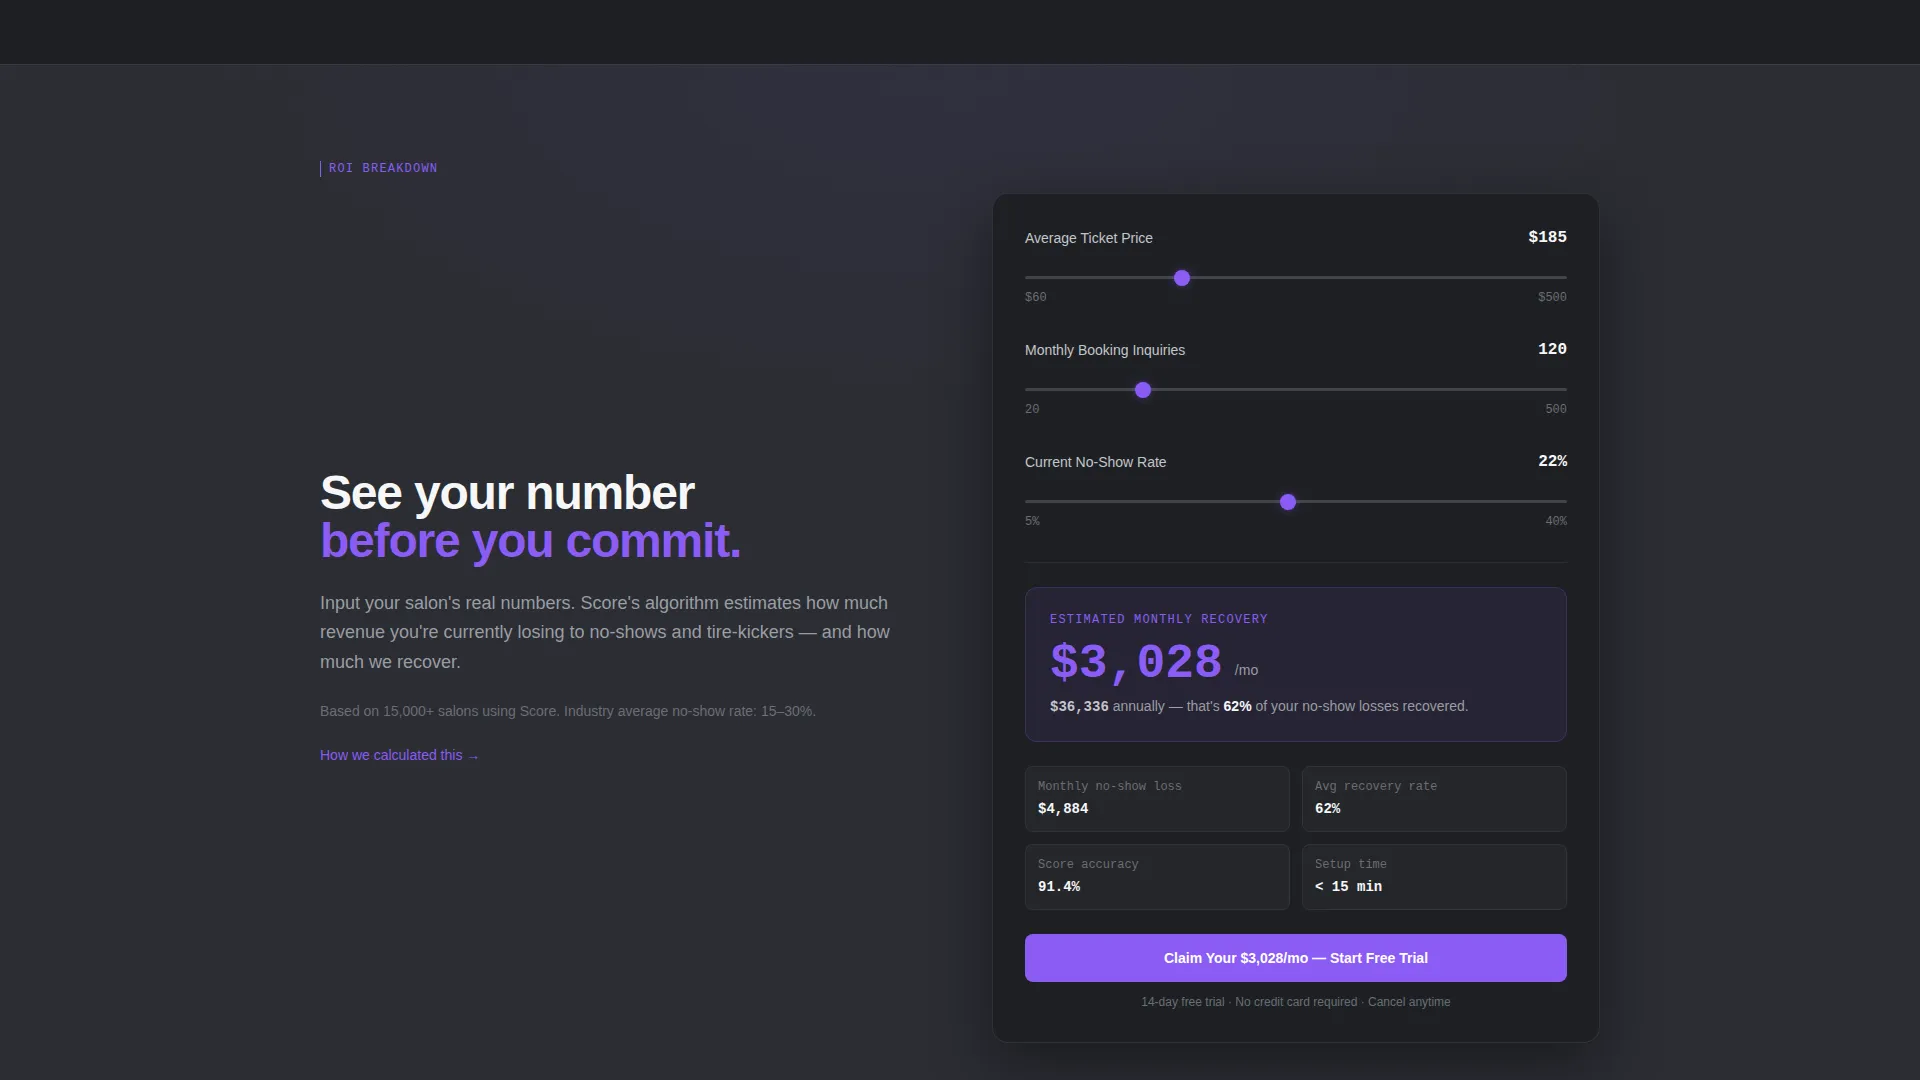Click the 'before you commit.' purple heading

coord(530,541)
